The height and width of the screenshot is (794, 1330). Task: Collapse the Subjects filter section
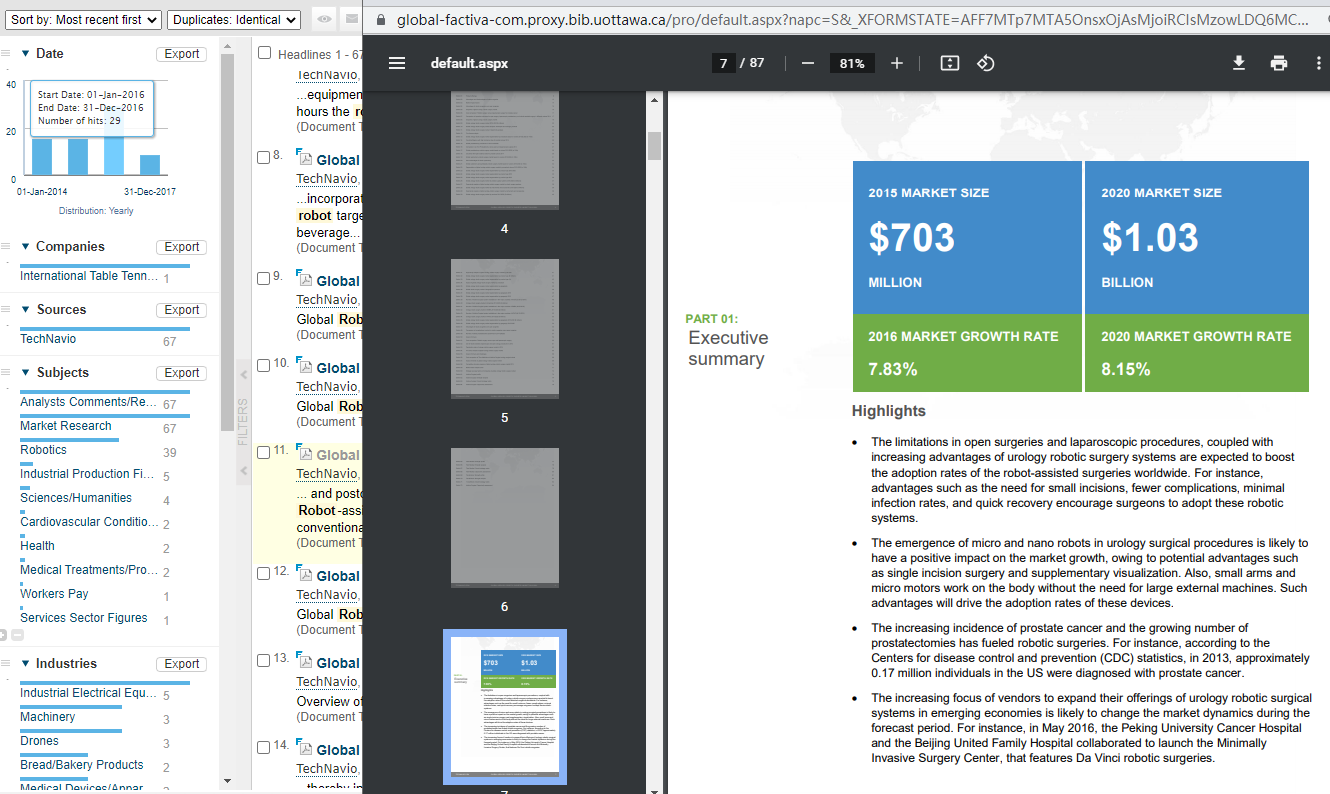click(x=25, y=372)
